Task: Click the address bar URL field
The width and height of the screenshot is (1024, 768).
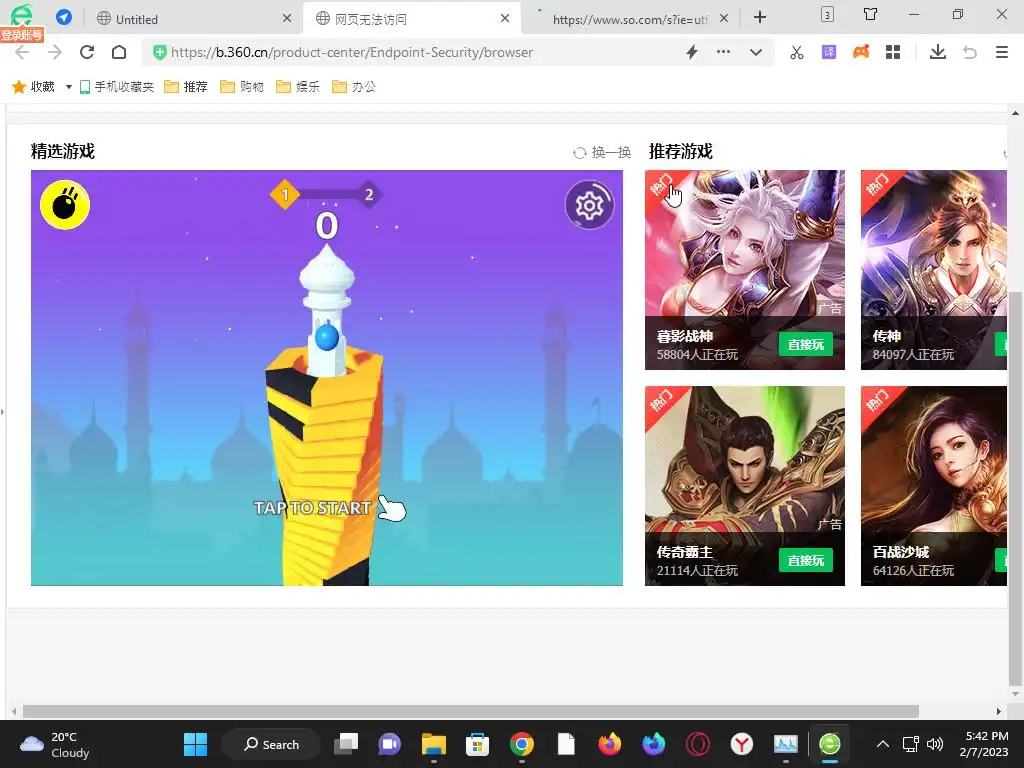Action: [418, 52]
